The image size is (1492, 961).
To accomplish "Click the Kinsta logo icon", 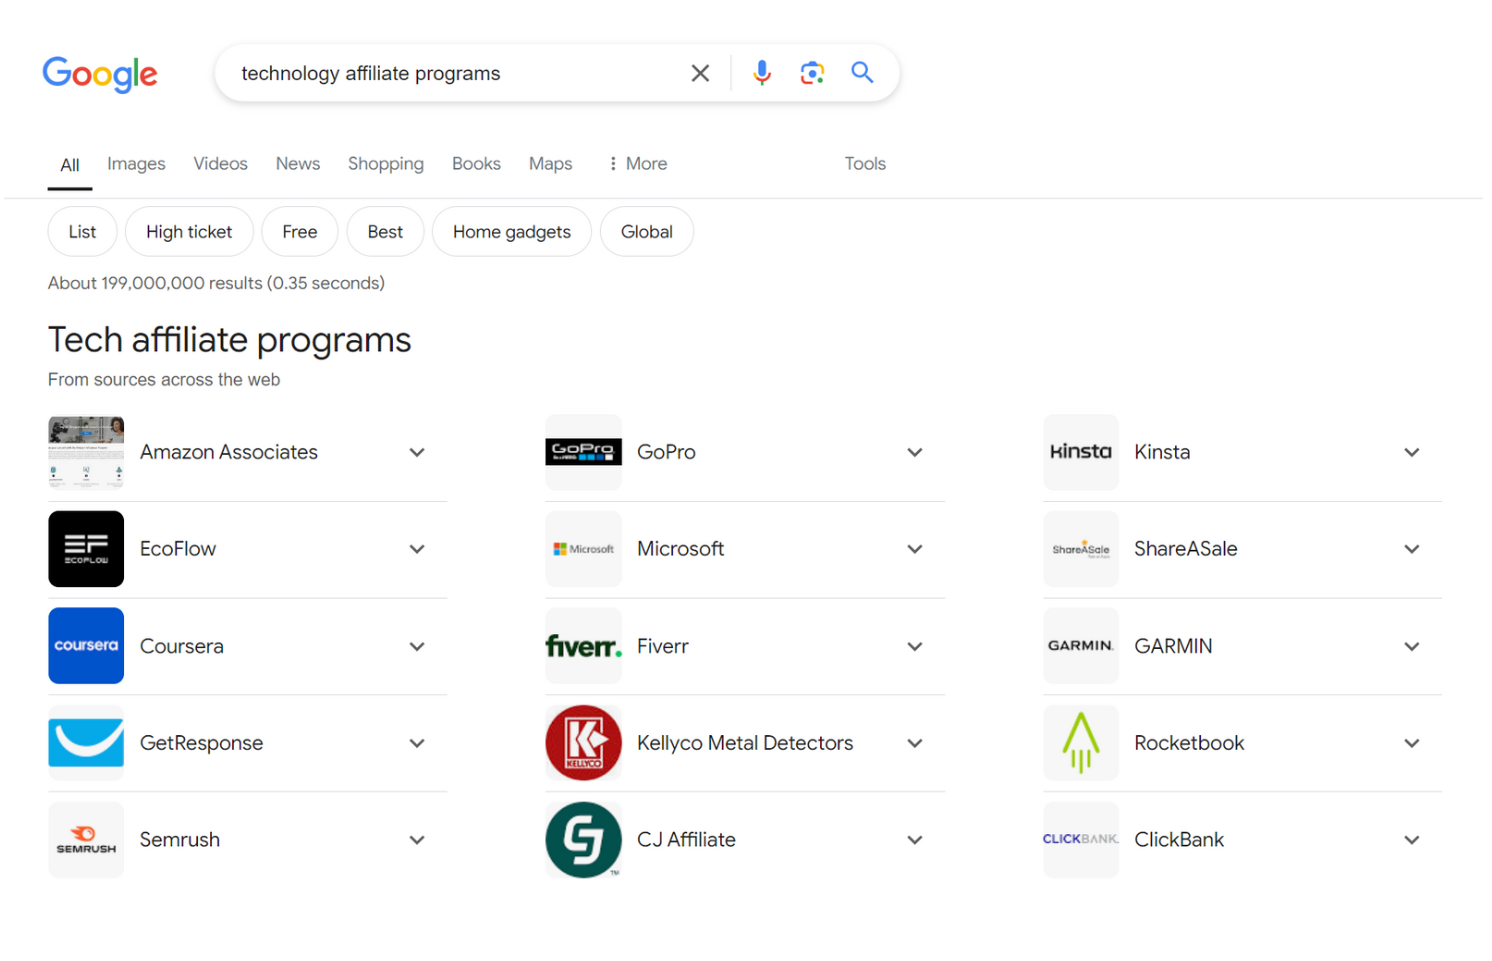I will (1081, 452).
